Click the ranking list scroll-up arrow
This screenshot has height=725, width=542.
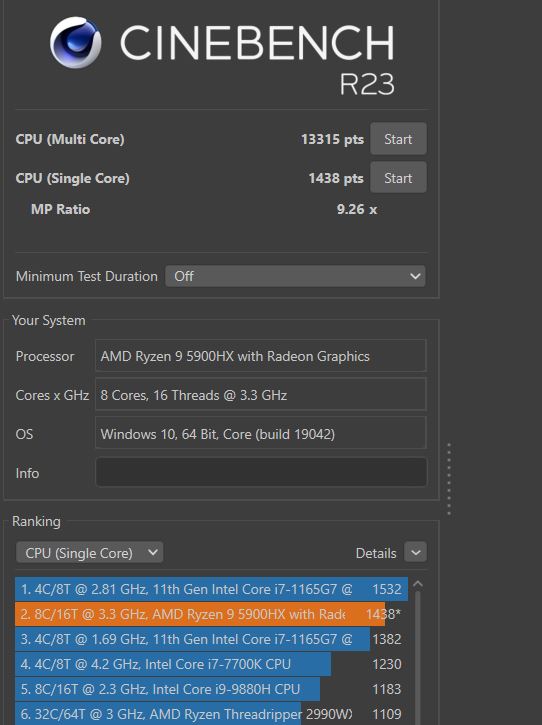pyautogui.click(x=418, y=584)
